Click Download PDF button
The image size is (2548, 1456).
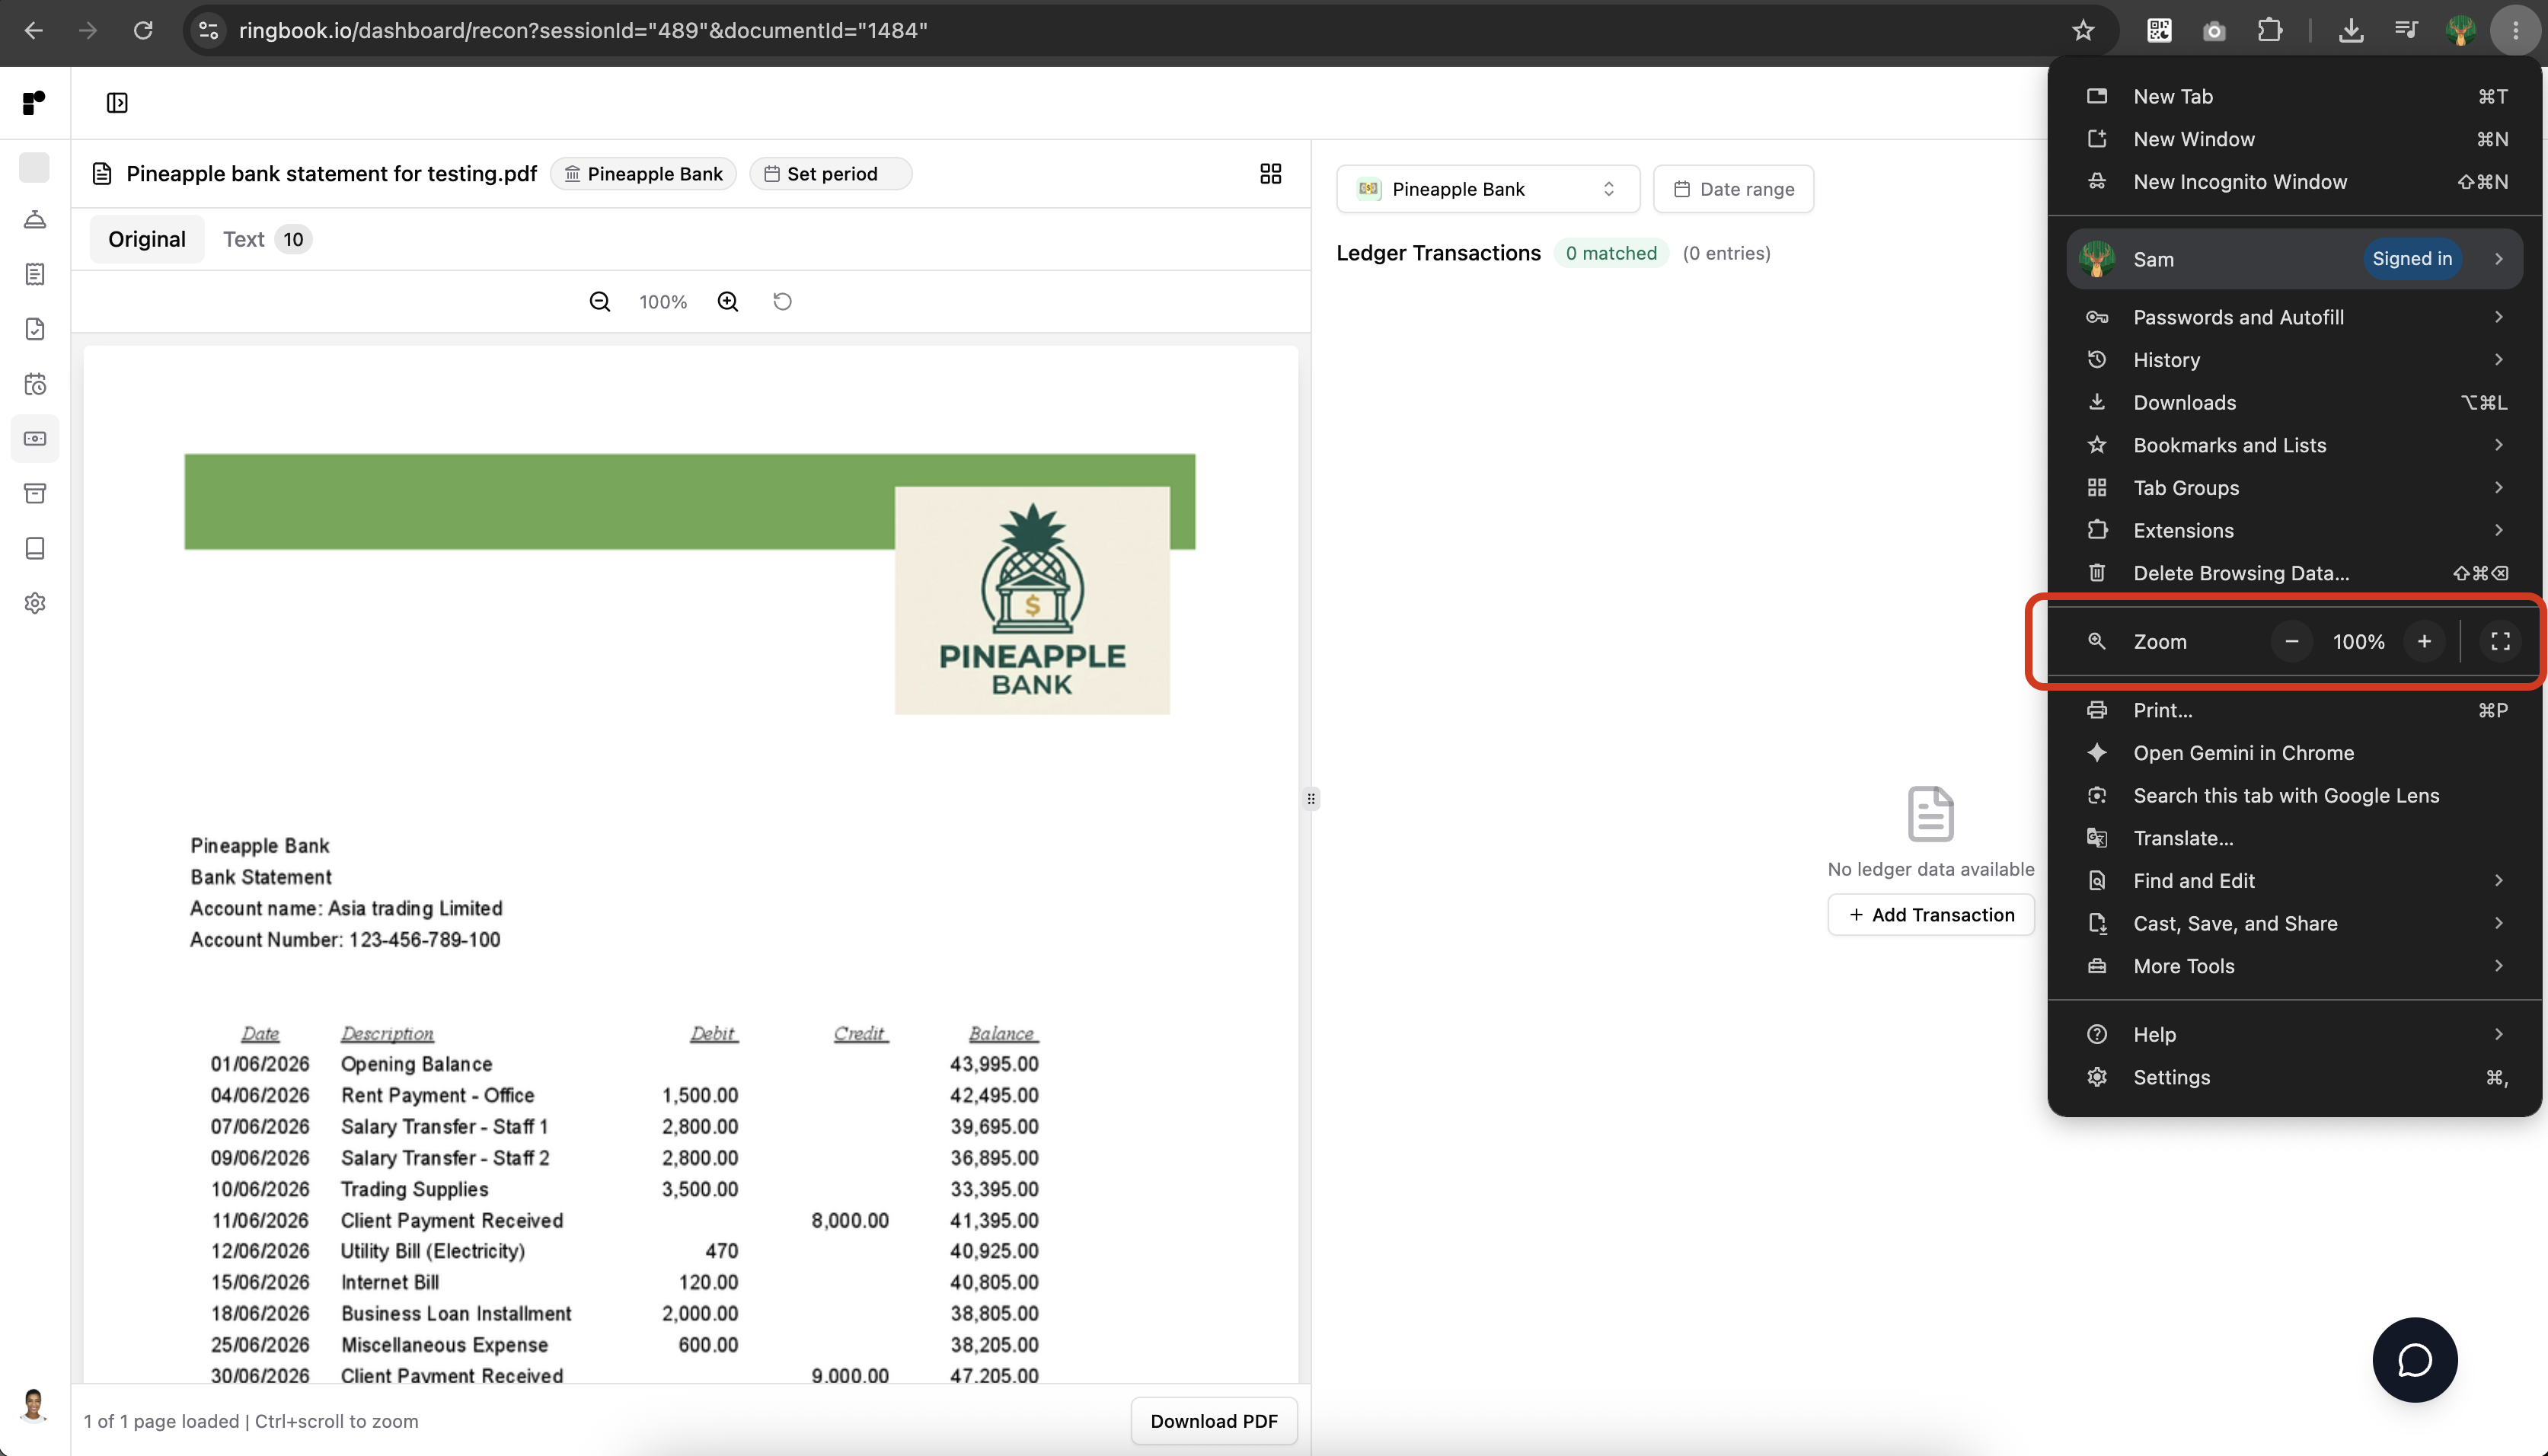tap(1213, 1421)
